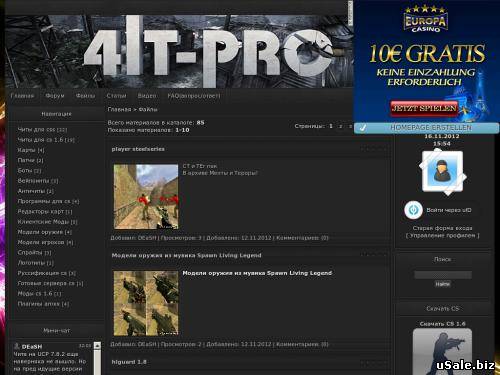Go to page 2 of the catalog
The width and height of the screenshot is (500, 375).
pyautogui.click(x=340, y=126)
